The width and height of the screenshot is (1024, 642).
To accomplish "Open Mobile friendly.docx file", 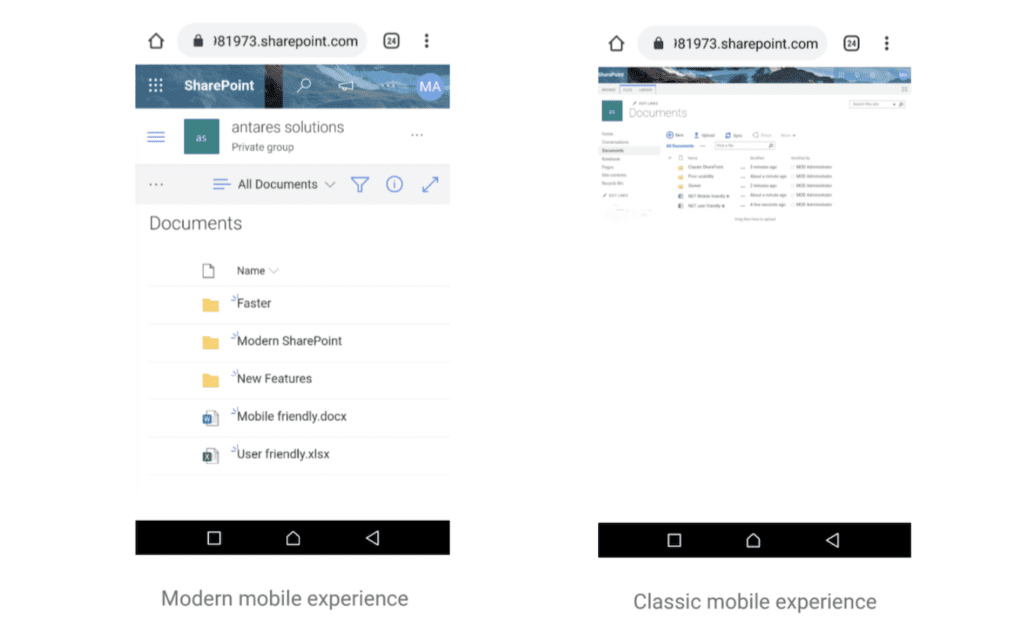I will tap(292, 417).
